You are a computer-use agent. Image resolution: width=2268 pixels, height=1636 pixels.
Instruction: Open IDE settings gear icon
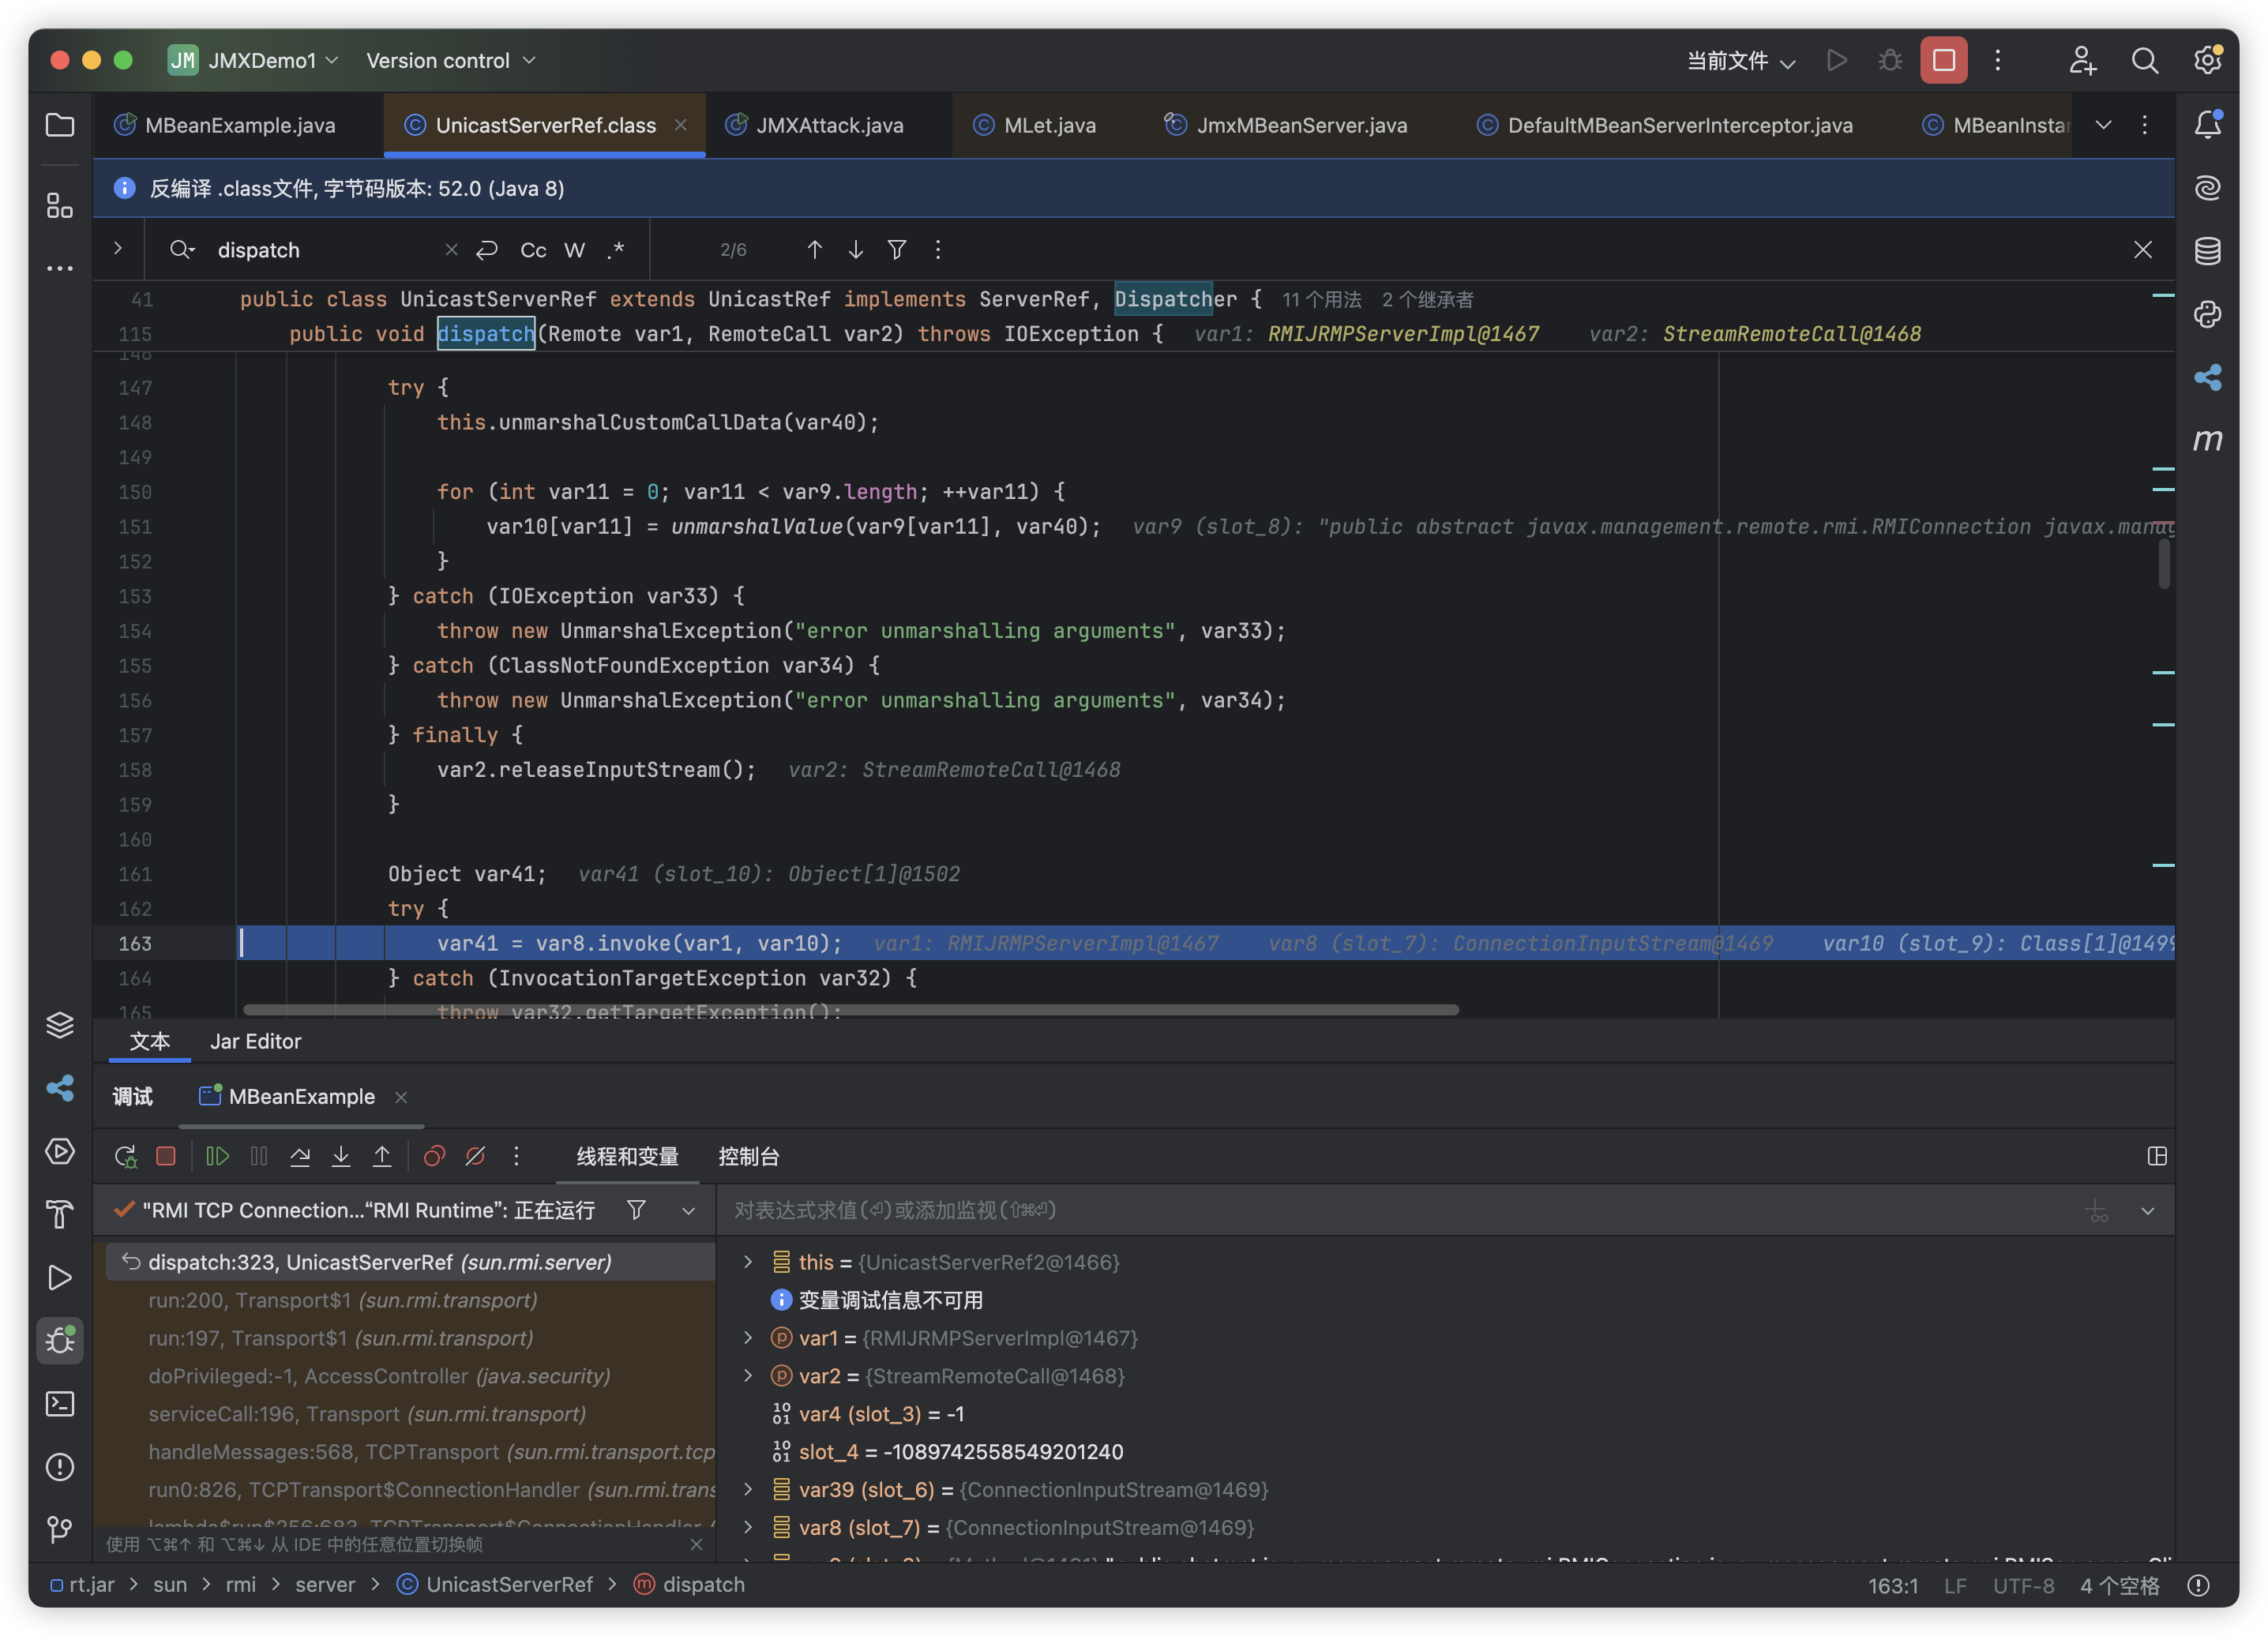(x=2207, y=61)
